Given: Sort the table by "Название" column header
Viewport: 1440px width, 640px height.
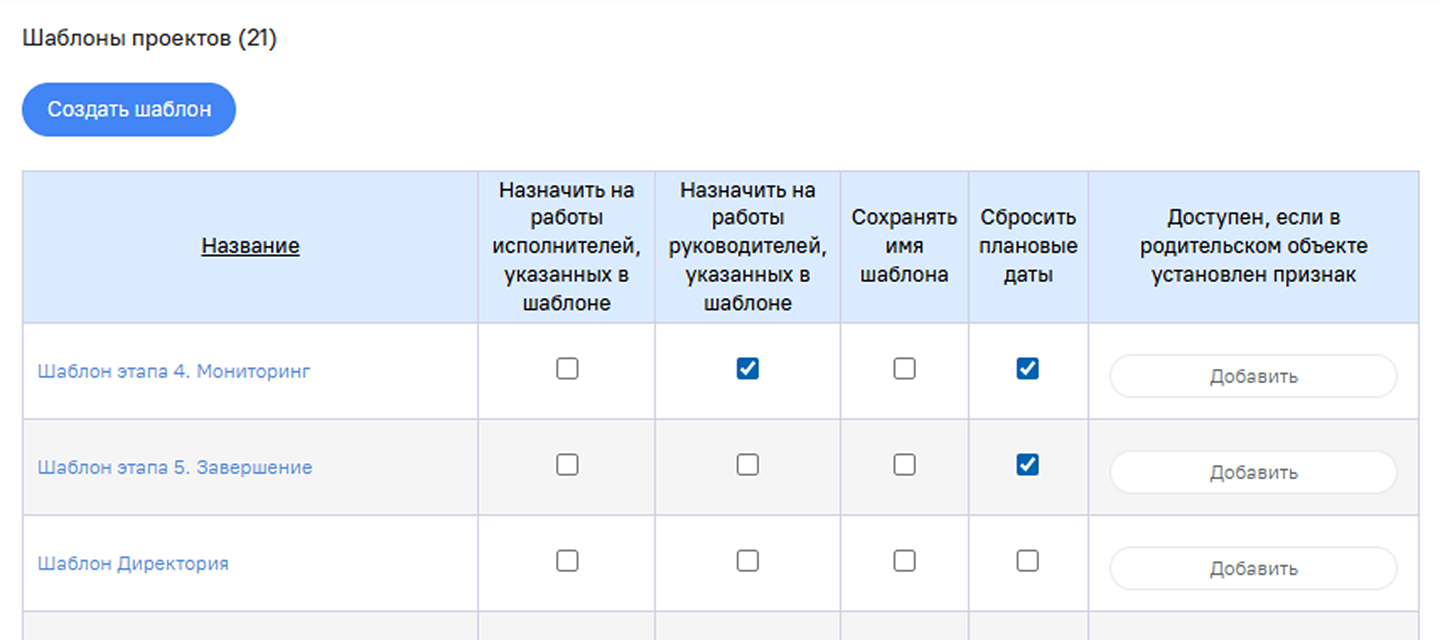Looking at the screenshot, I should [250, 246].
